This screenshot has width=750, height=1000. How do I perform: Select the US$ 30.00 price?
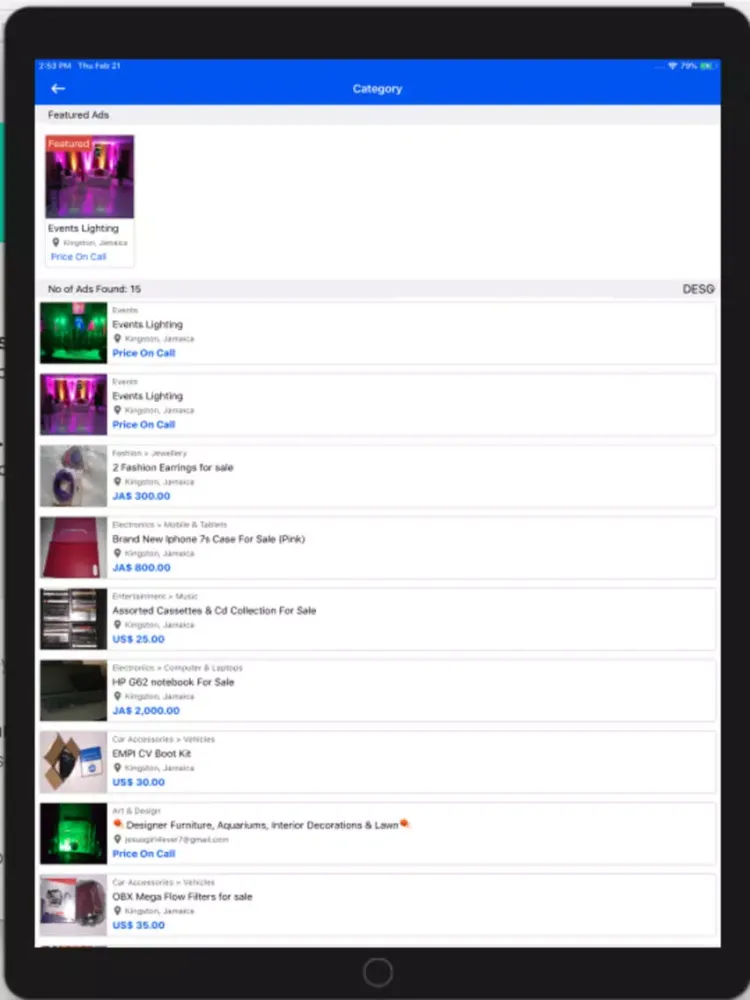(138, 782)
